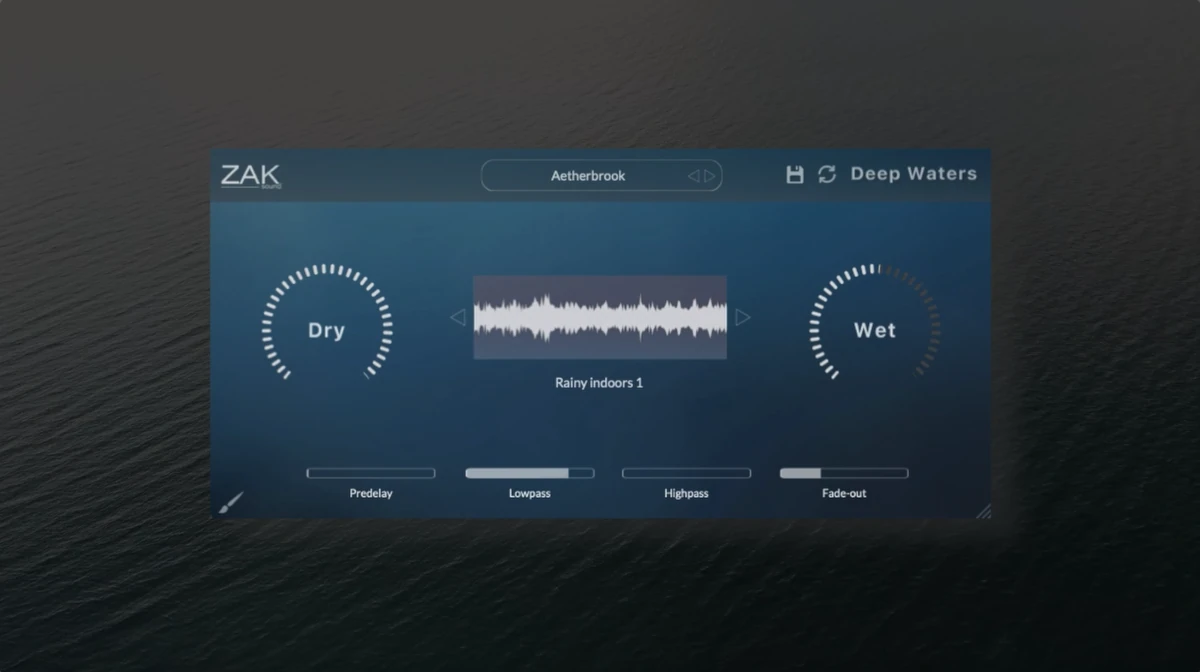Viewport: 1200px width, 672px height.
Task: Click the right arrow beside the waveform display
Action: pos(743,317)
